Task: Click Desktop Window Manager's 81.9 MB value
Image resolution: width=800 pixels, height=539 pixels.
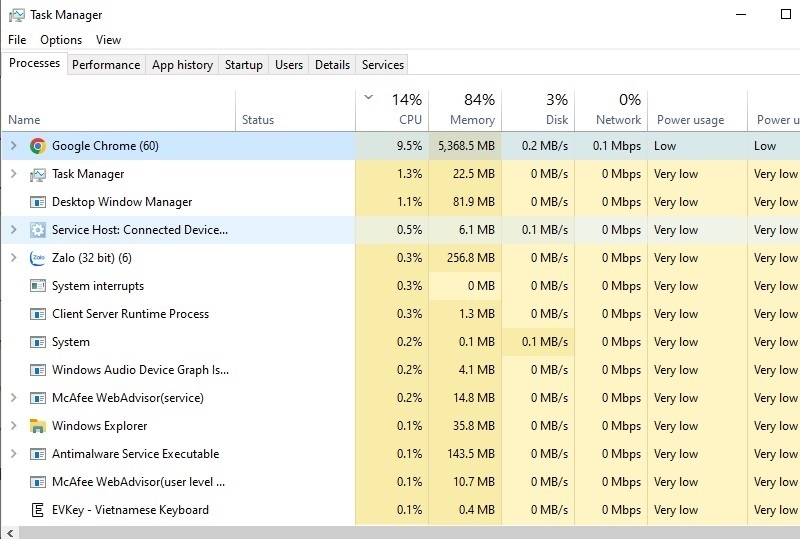Action: click(x=473, y=202)
